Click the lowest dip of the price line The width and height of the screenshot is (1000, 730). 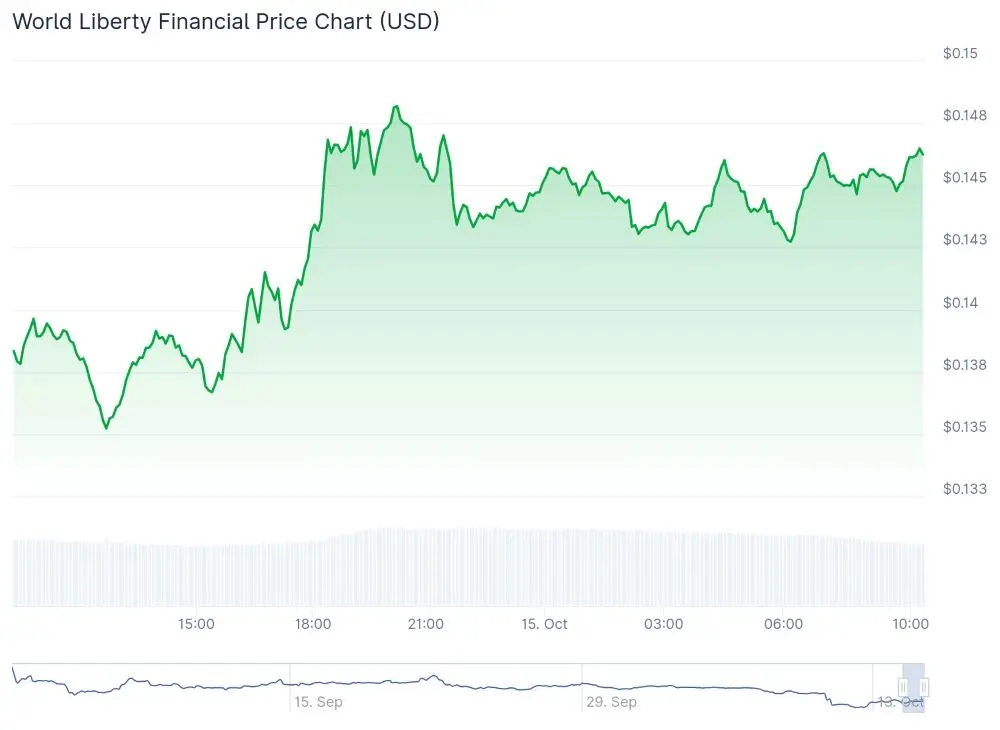click(x=106, y=428)
